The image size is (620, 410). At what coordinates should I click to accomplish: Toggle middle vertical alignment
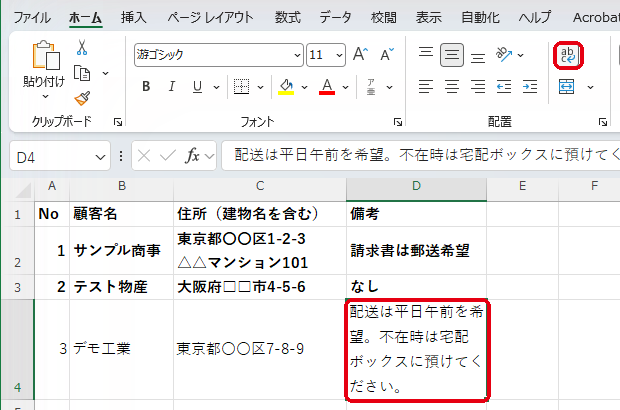click(452, 55)
